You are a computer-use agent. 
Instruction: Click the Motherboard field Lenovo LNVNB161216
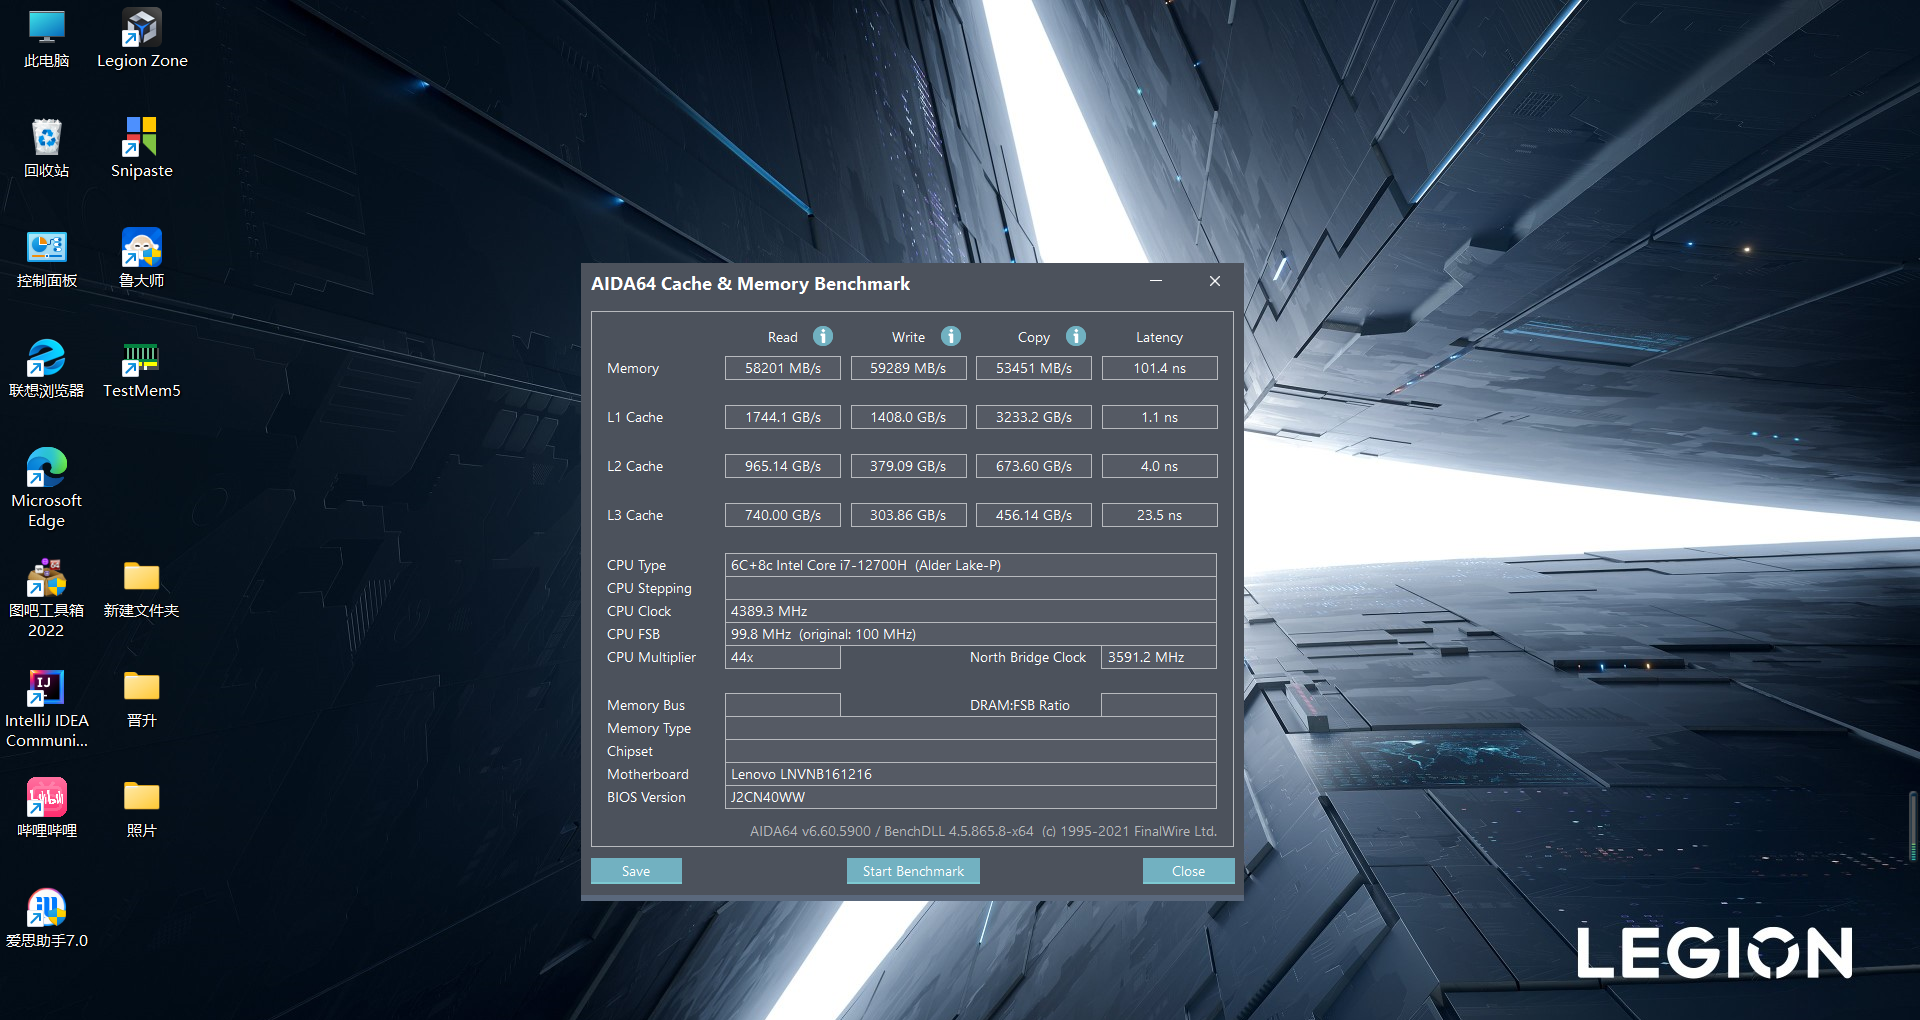(970, 774)
